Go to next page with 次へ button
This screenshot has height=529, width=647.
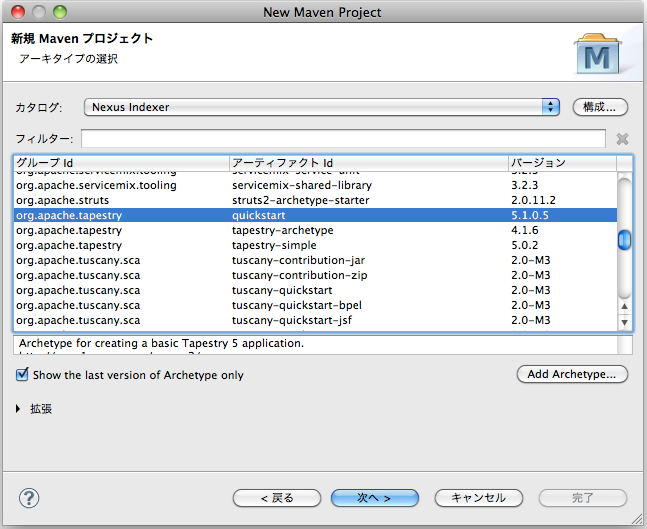click(374, 498)
